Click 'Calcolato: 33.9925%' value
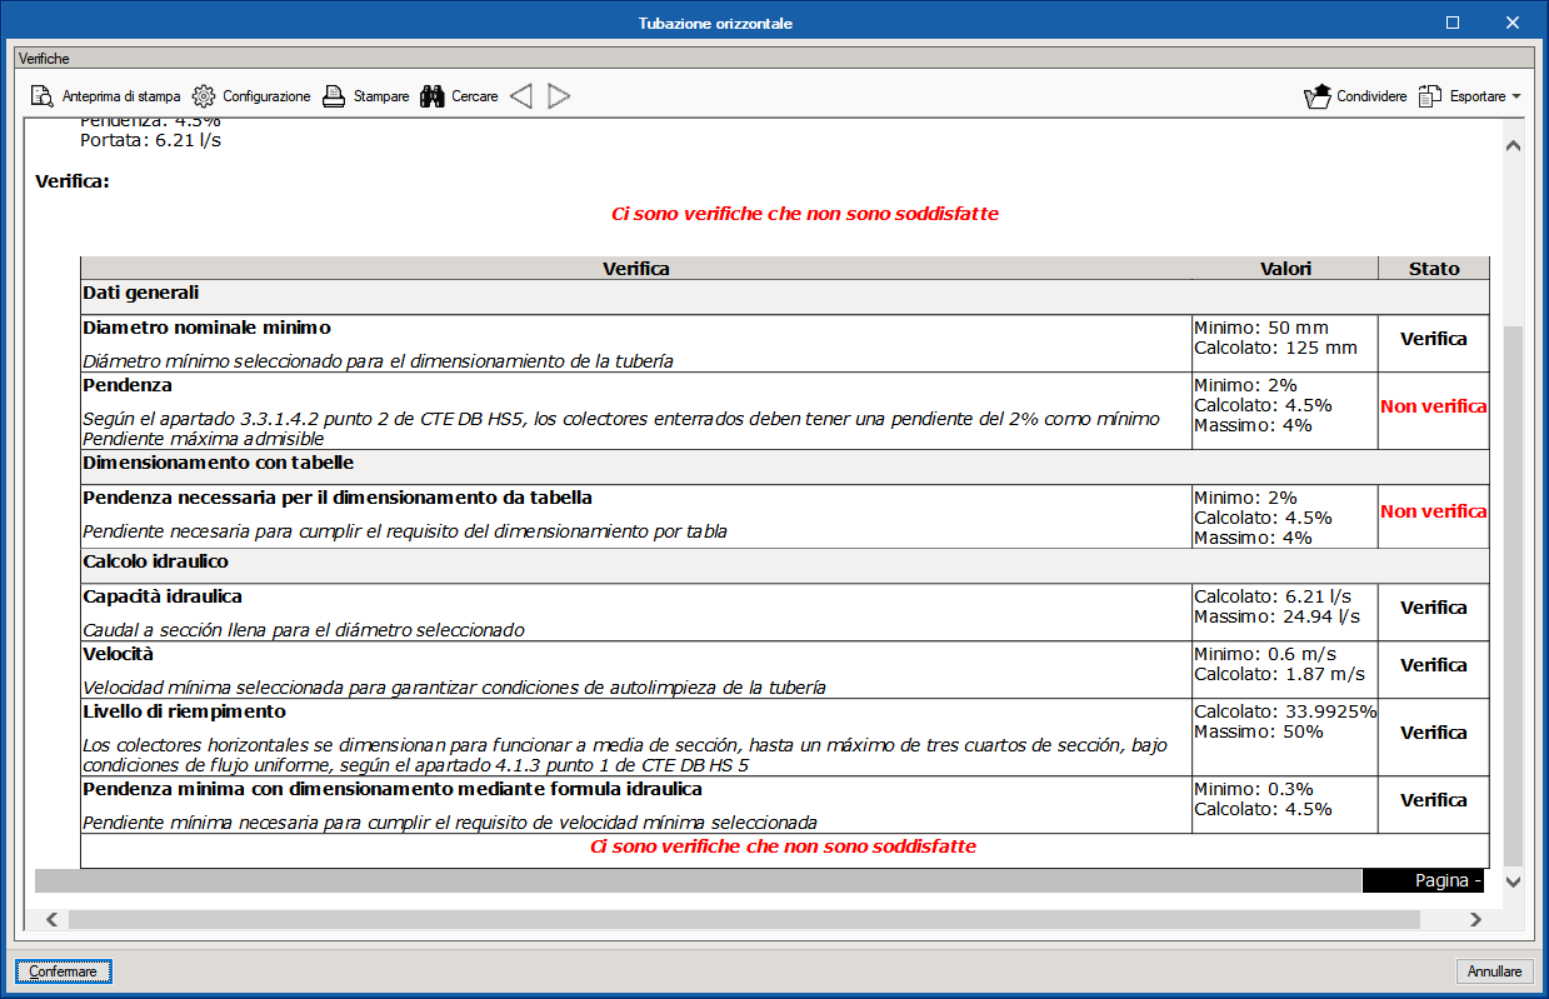Viewport: 1549px width, 999px height. pyautogui.click(x=1285, y=711)
